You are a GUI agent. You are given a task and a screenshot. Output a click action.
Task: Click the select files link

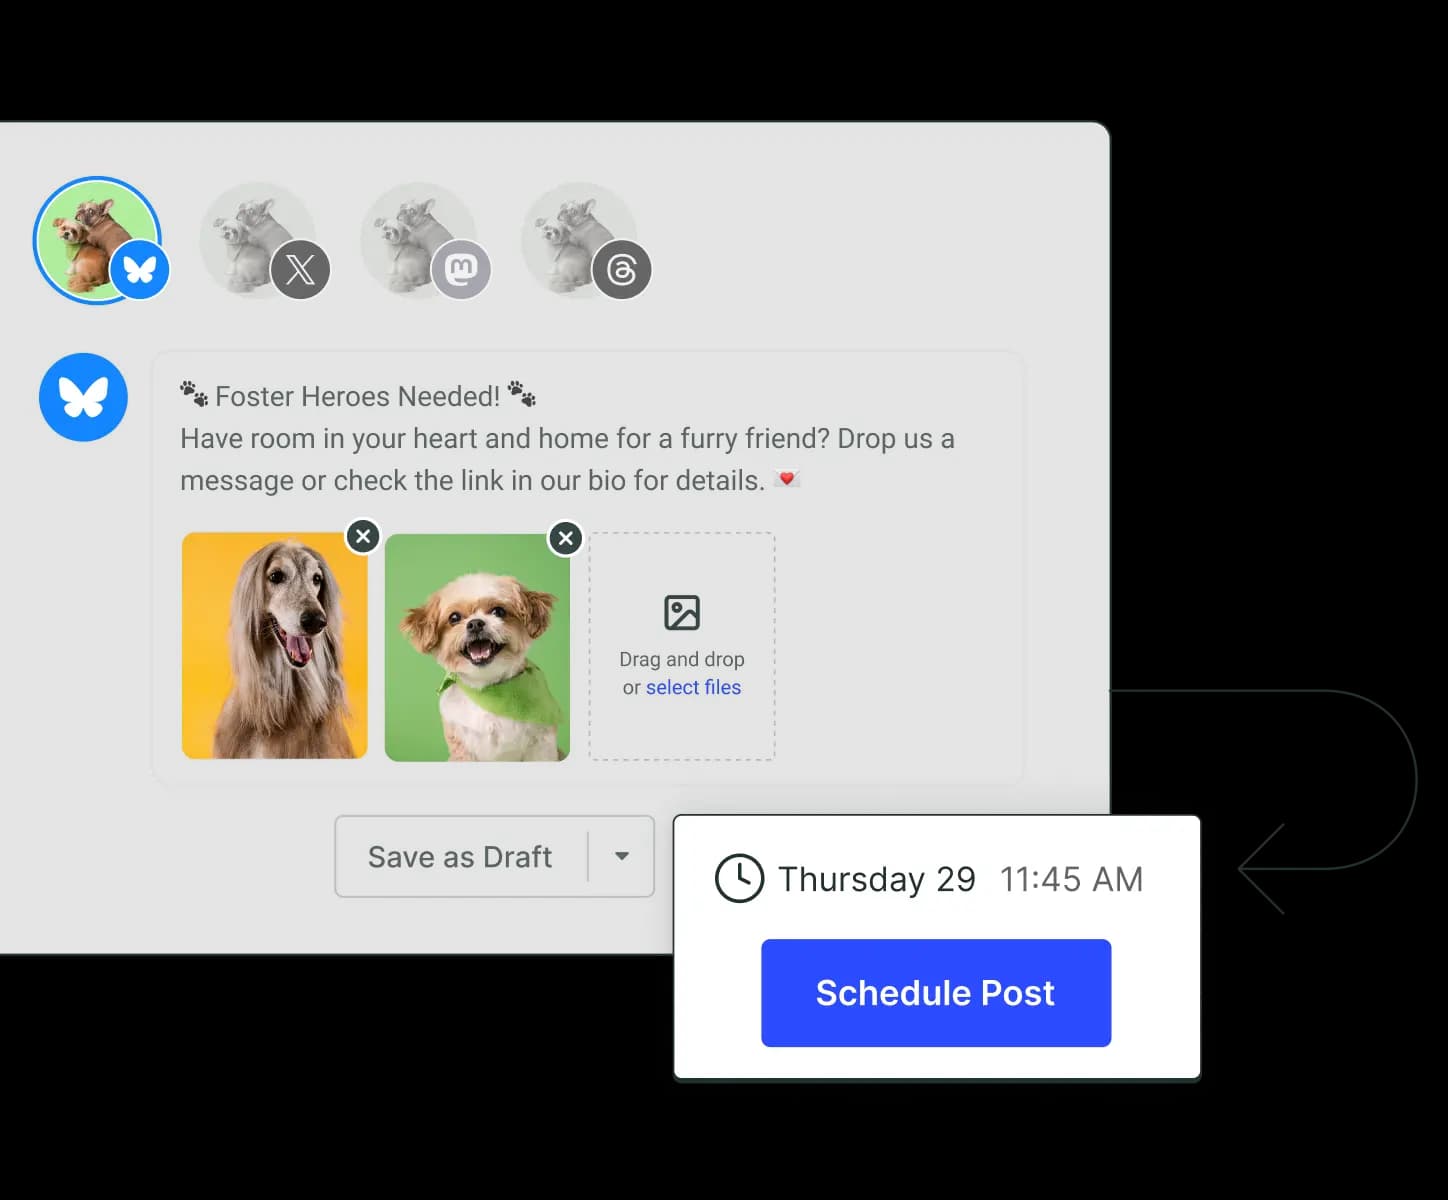point(693,687)
